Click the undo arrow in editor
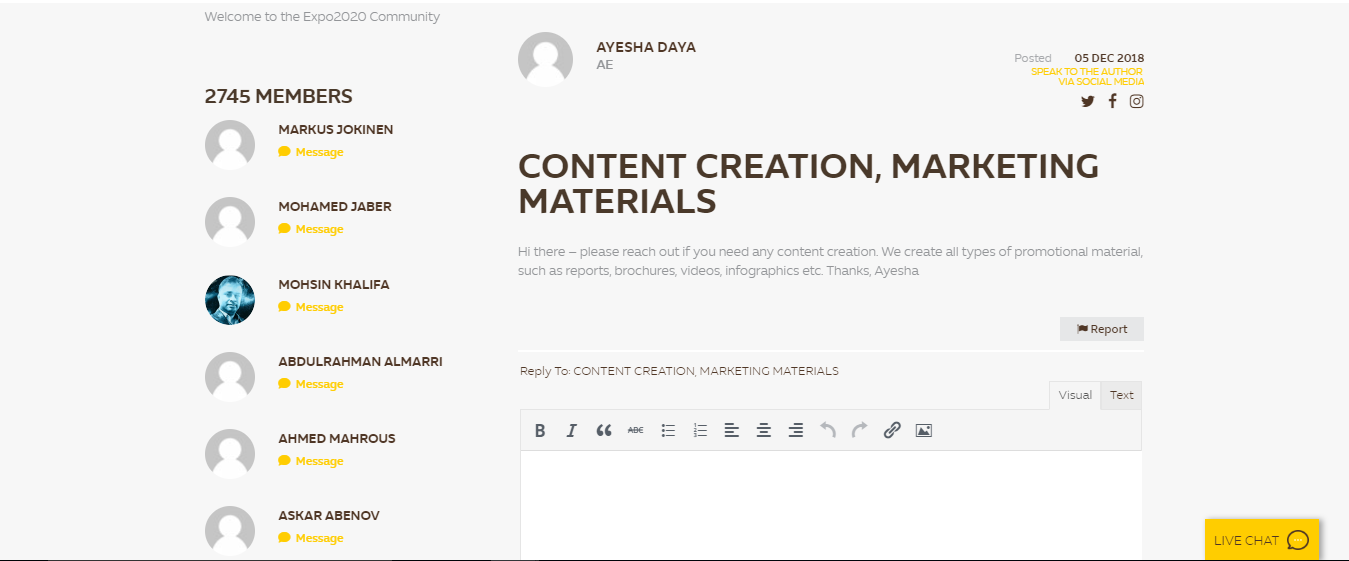The height and width of the screenshot is (561, 1349). click(828, 431)
